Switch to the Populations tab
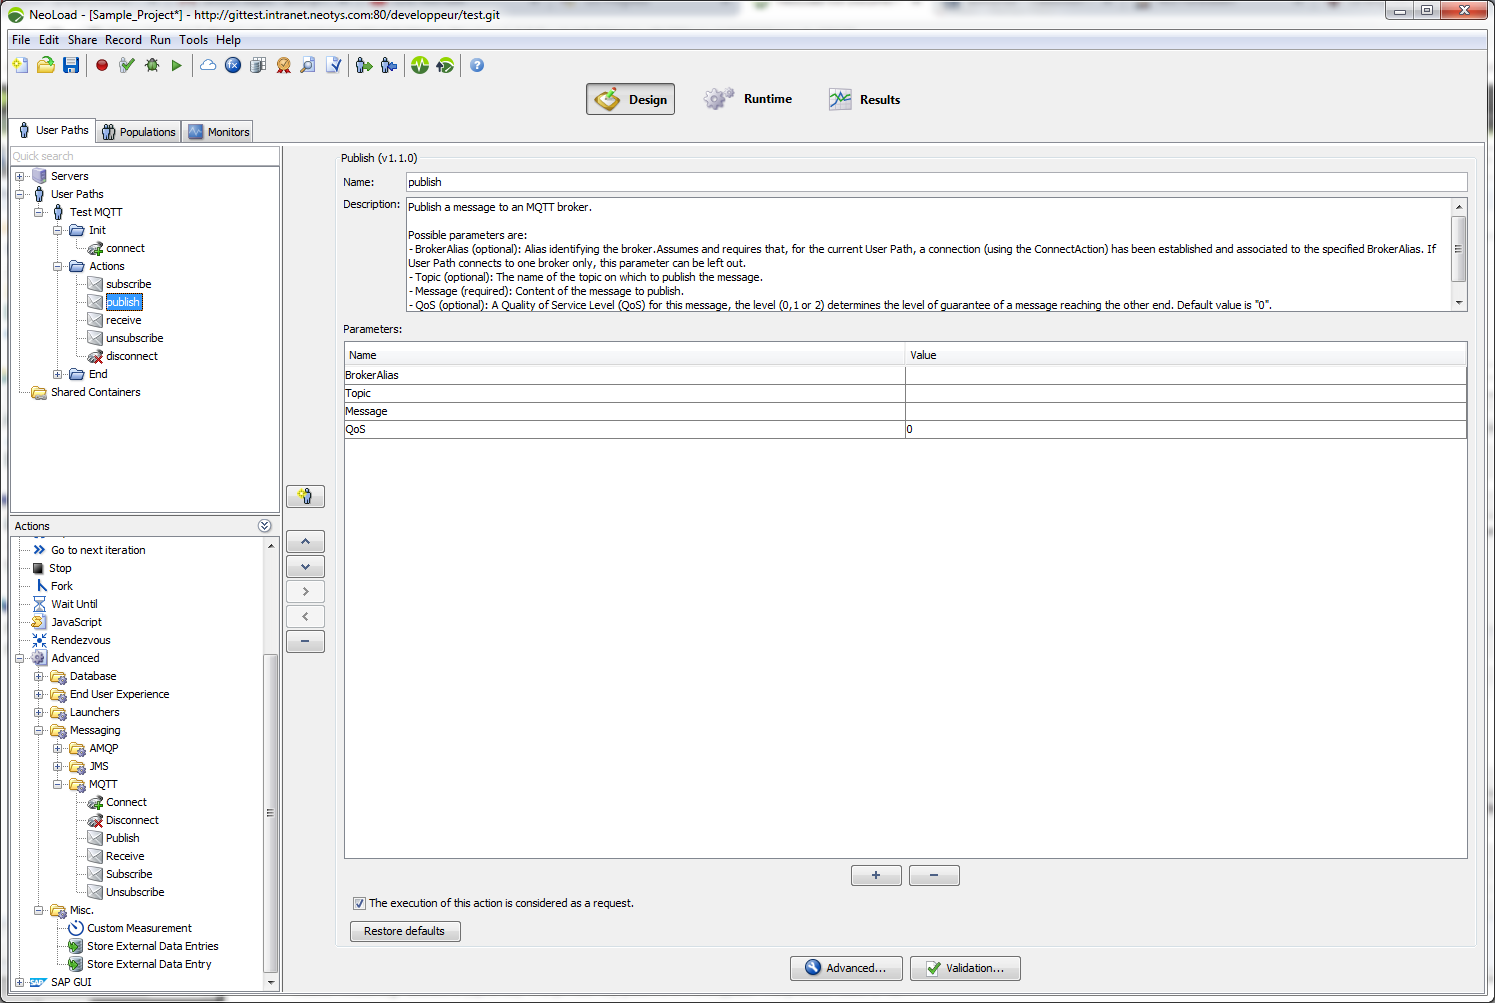The height and width of the screenshot is (1003, 1495). tap(138, 132)
